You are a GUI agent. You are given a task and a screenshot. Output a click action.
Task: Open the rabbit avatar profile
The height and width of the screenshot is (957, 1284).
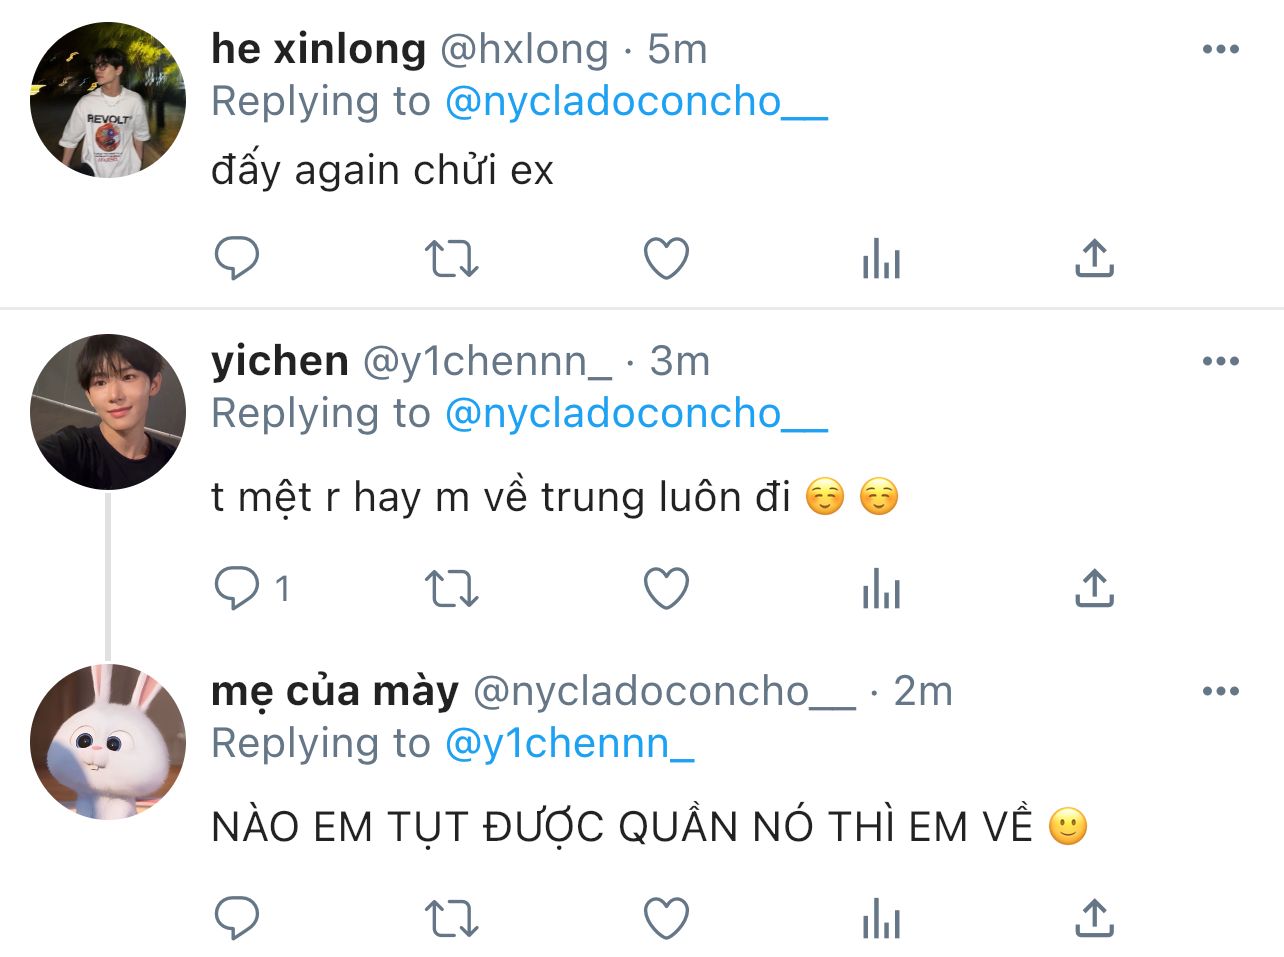[x=108, y=742]
